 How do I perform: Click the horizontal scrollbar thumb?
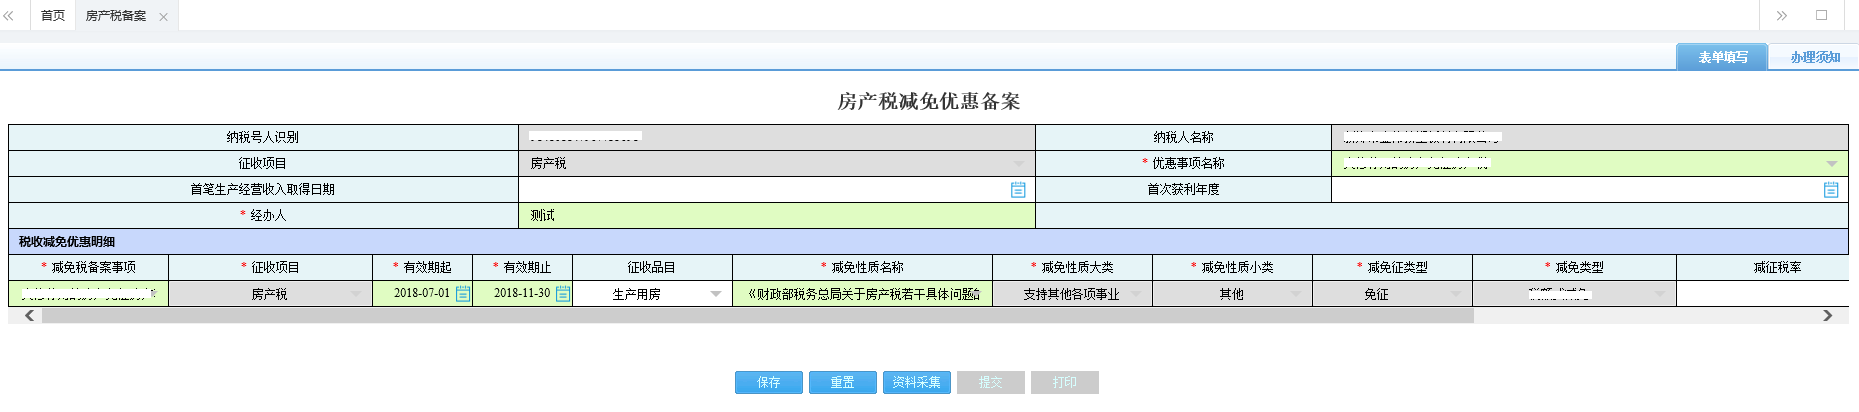[757, 315]
